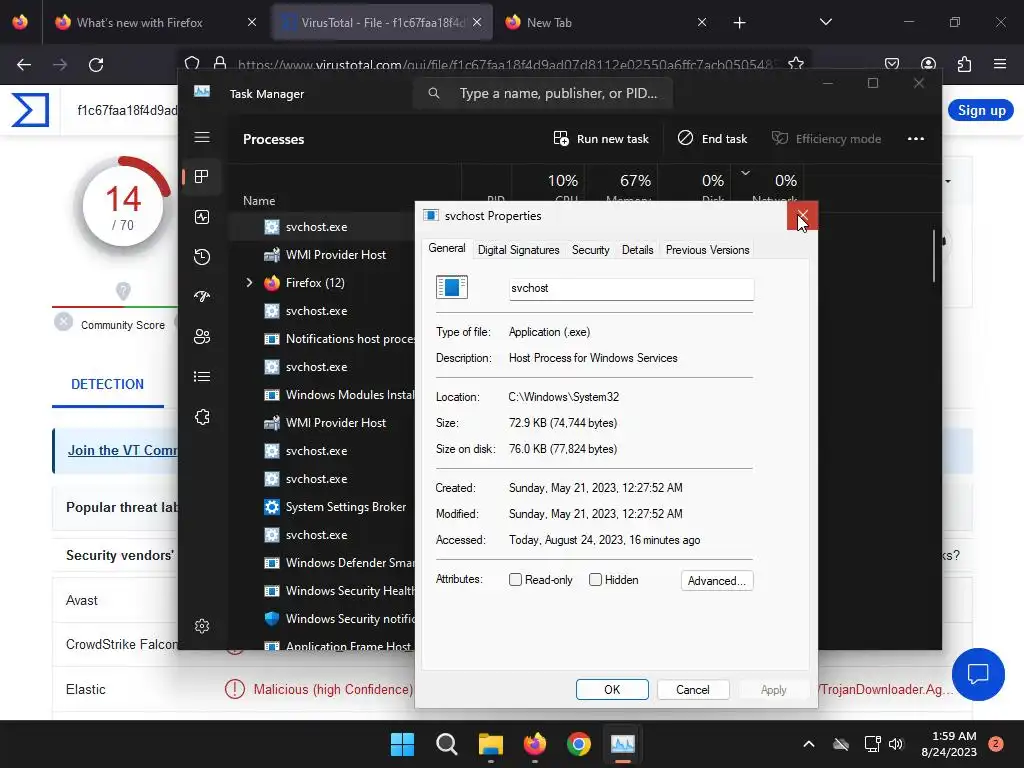Click OK in svchost Properties
This screenshot has width=1024, height=768.
pyautogui.click(x=612, y=690)
